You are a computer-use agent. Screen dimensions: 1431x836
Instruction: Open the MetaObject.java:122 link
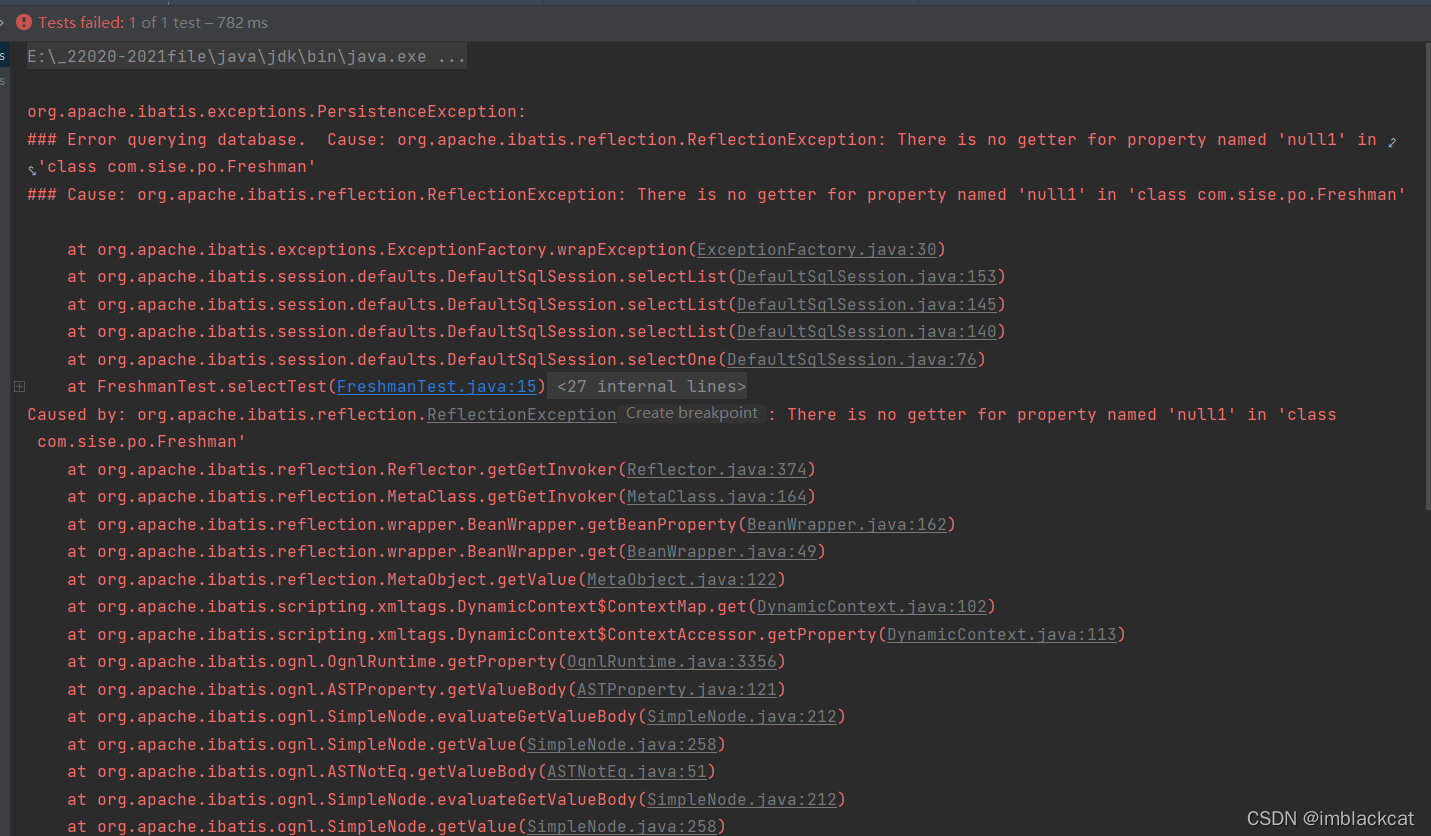[681, 579]
